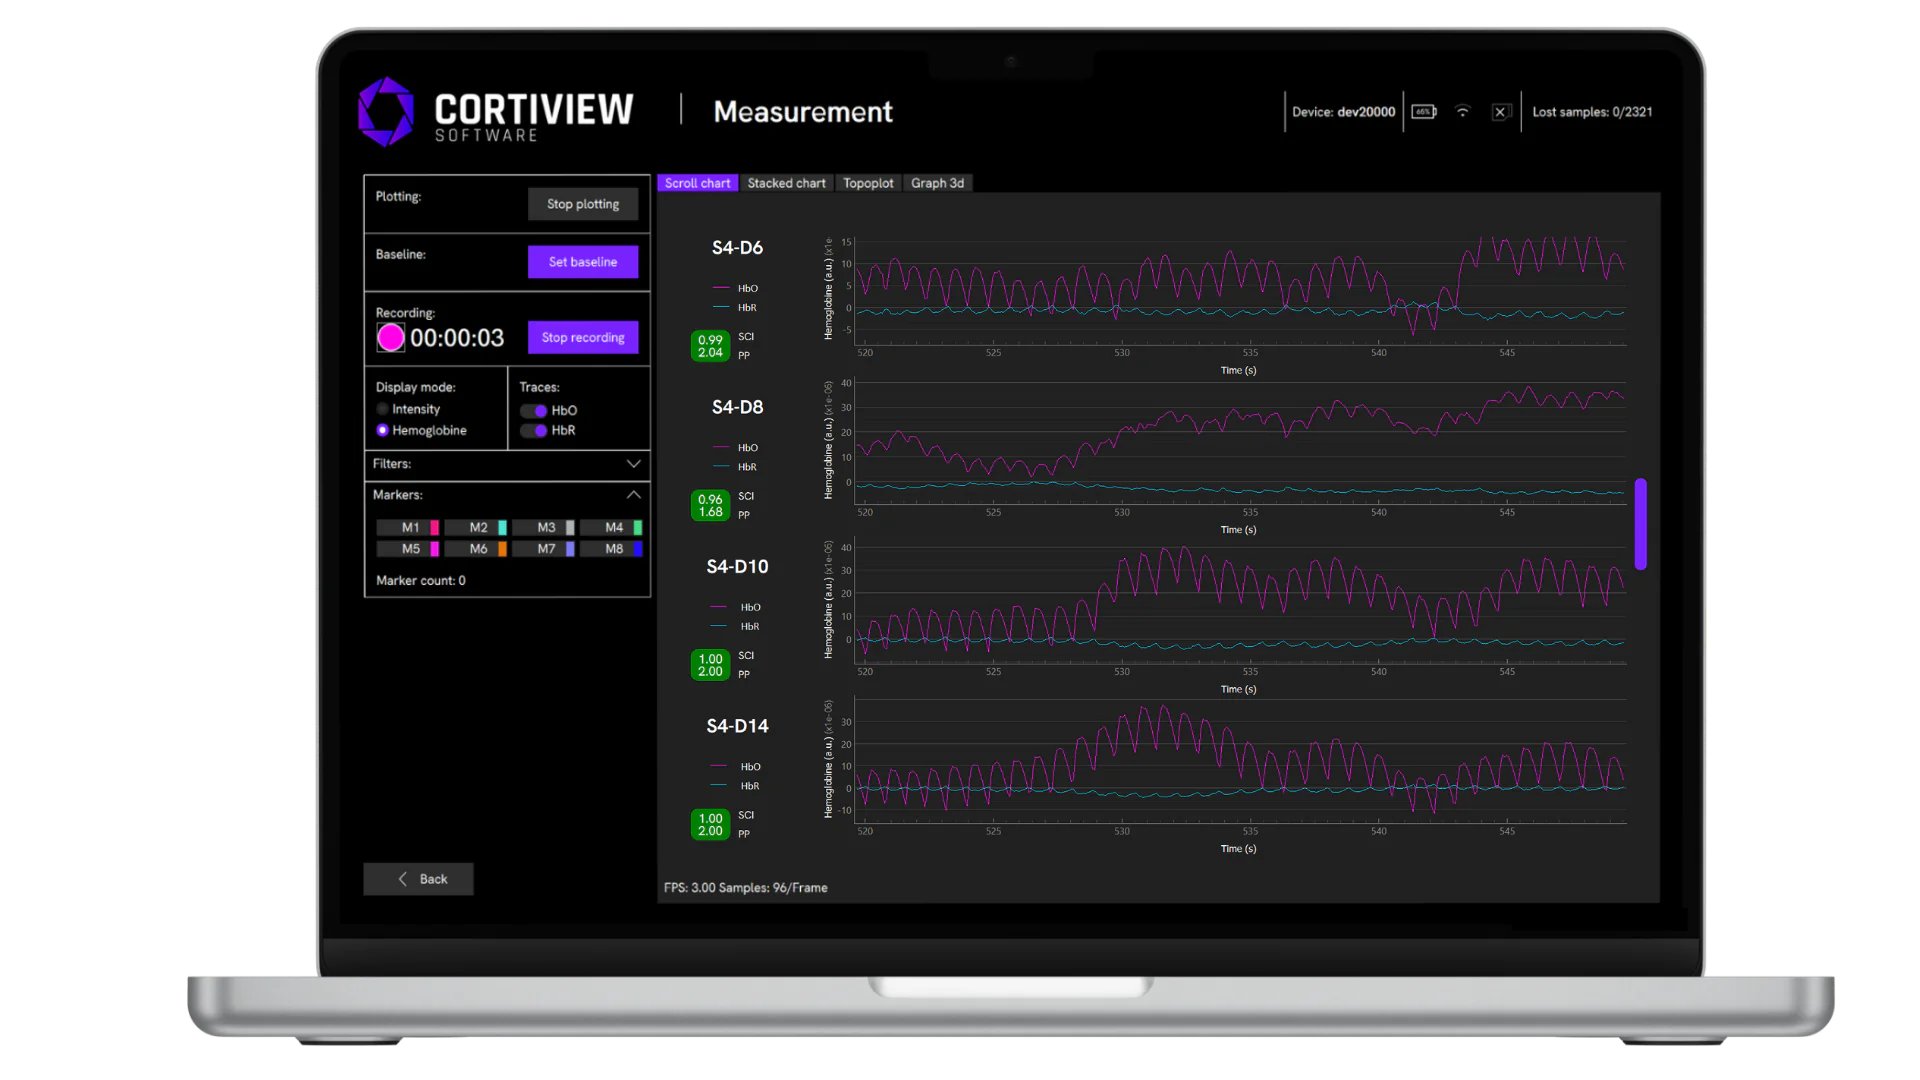Click the battery level indicator icon

(1424, 112)
